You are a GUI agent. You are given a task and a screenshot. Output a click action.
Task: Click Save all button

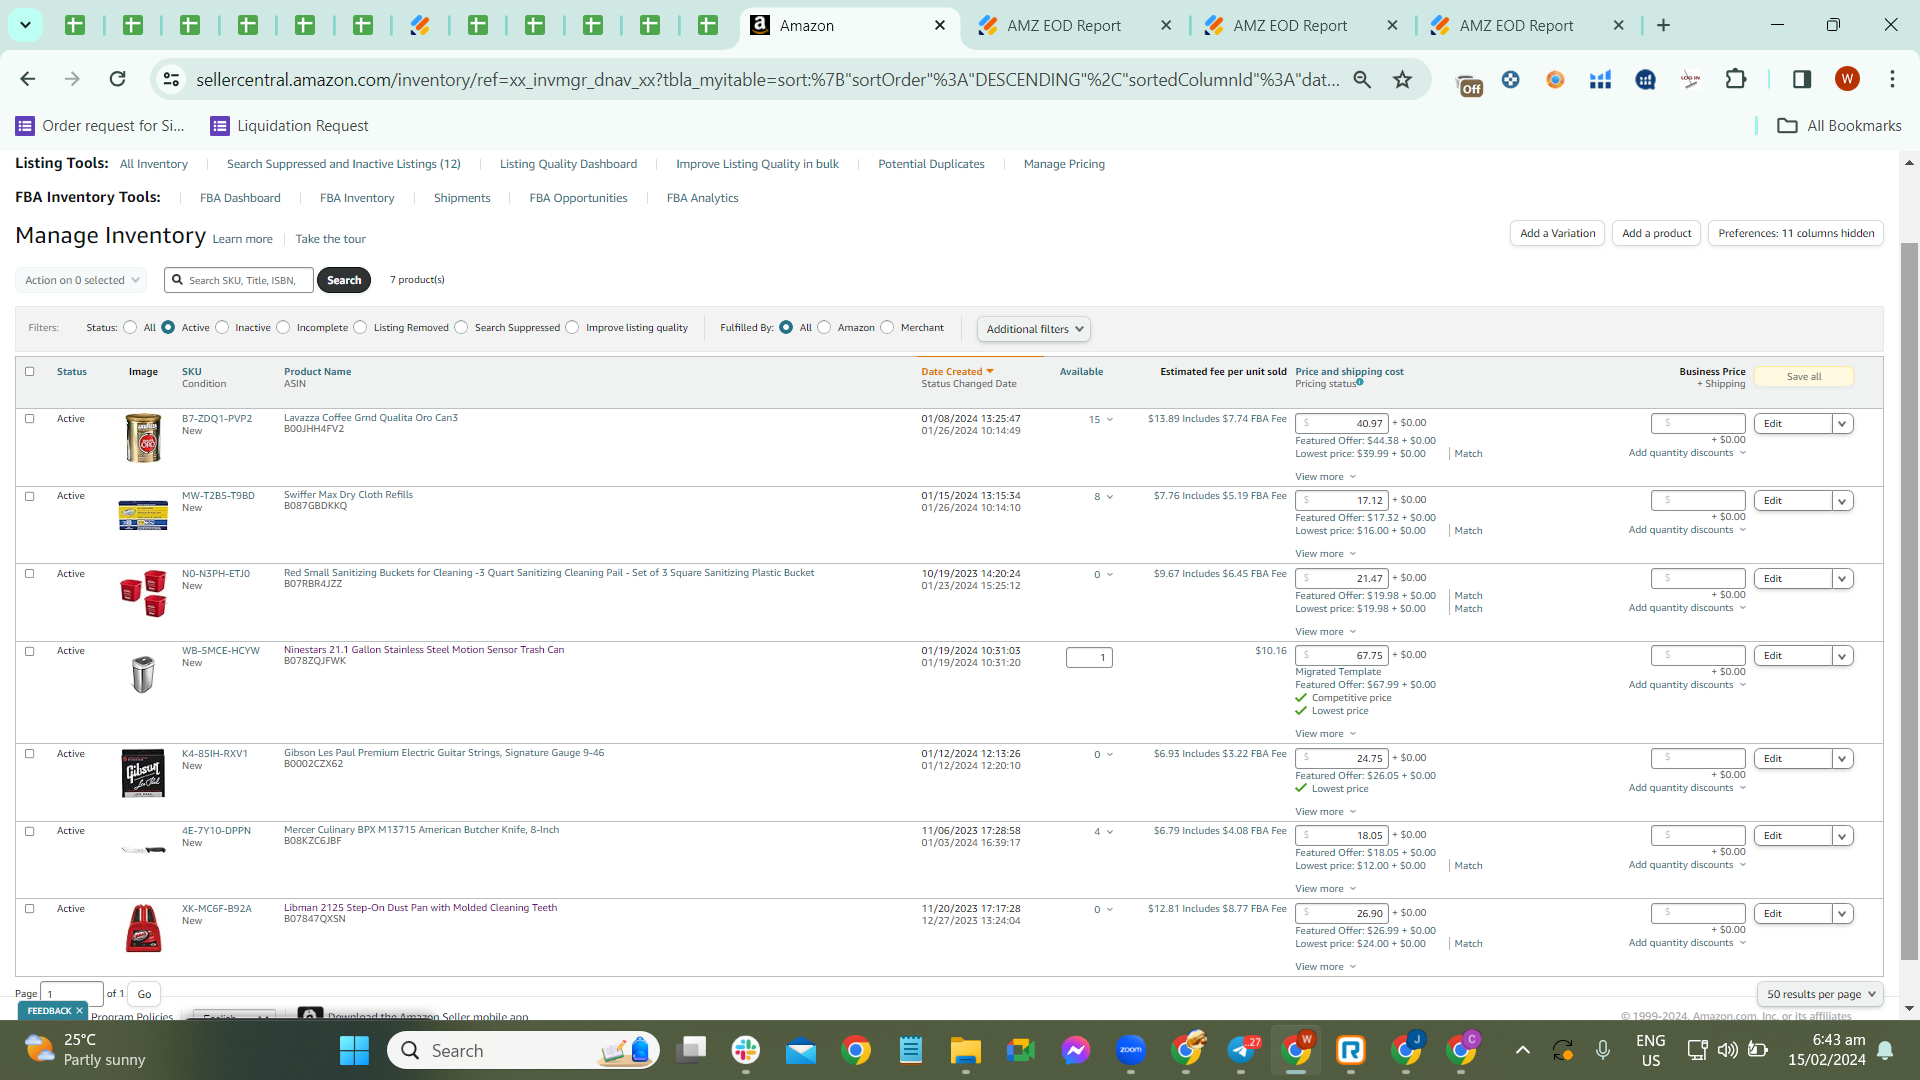(x=1804, y=377)
